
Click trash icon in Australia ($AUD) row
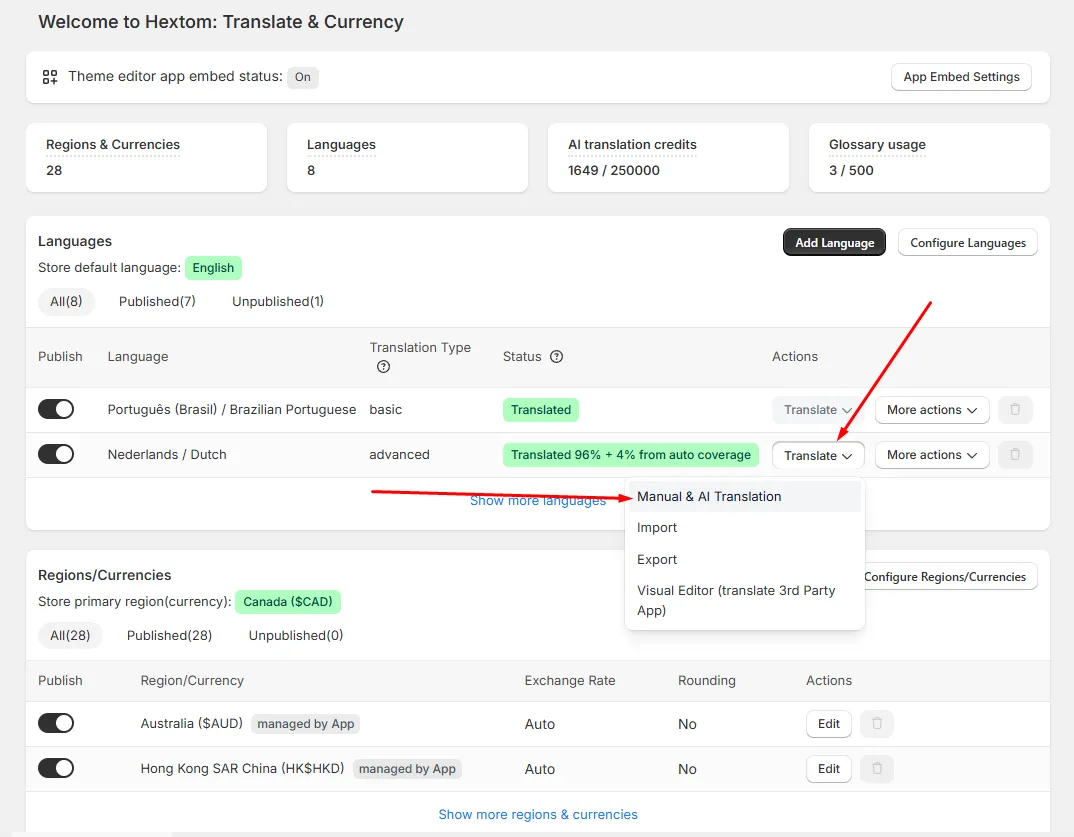click(877, 723)
